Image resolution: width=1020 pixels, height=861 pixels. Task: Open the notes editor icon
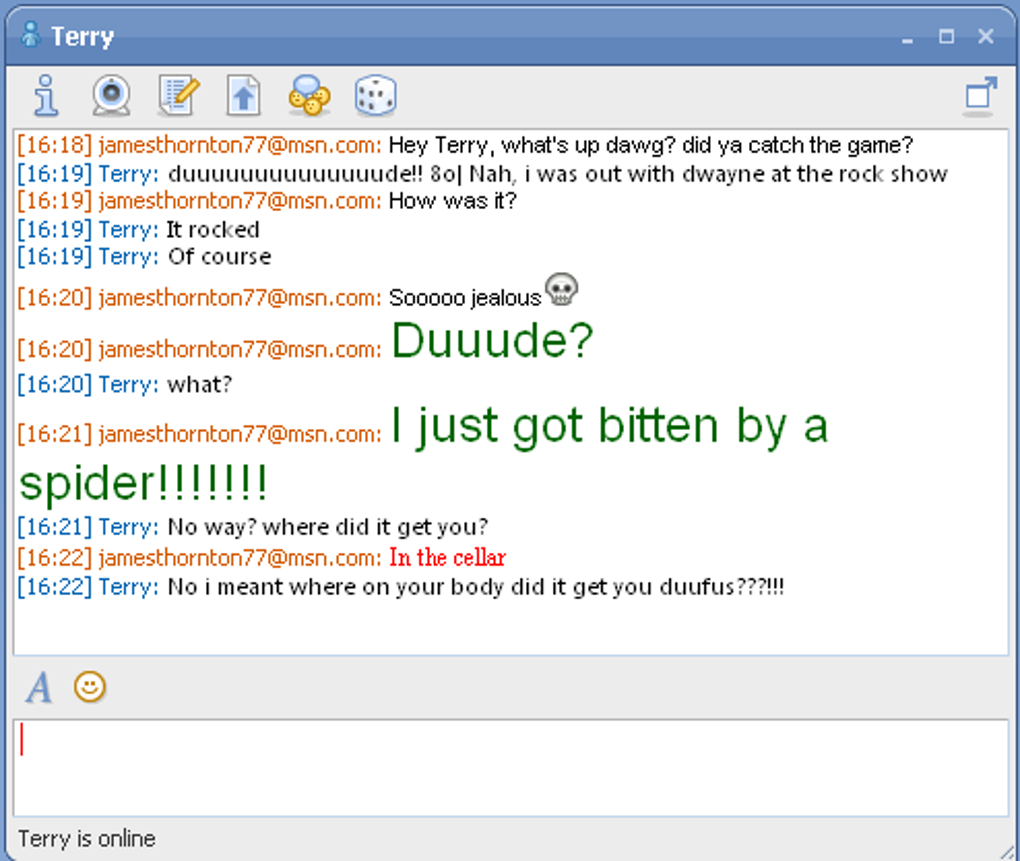pos(179,96)
